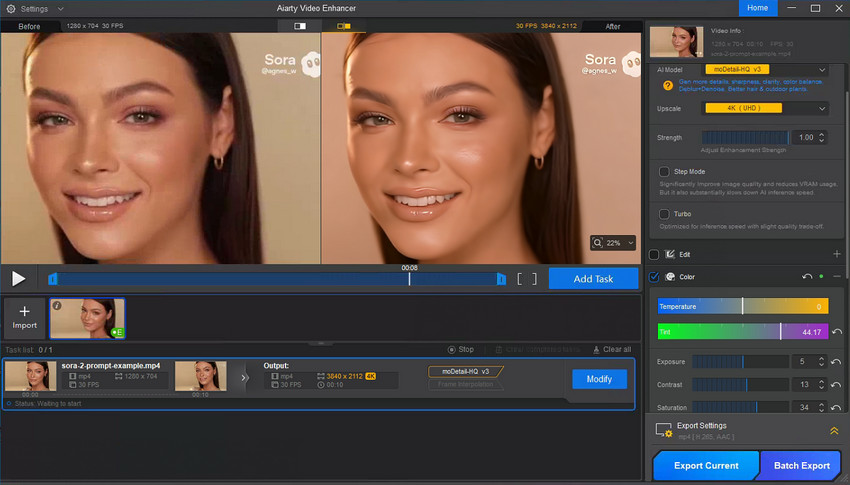Change the Contrast value stepper
The height and width of the screenshot is (485, 850).
point(821,385)
